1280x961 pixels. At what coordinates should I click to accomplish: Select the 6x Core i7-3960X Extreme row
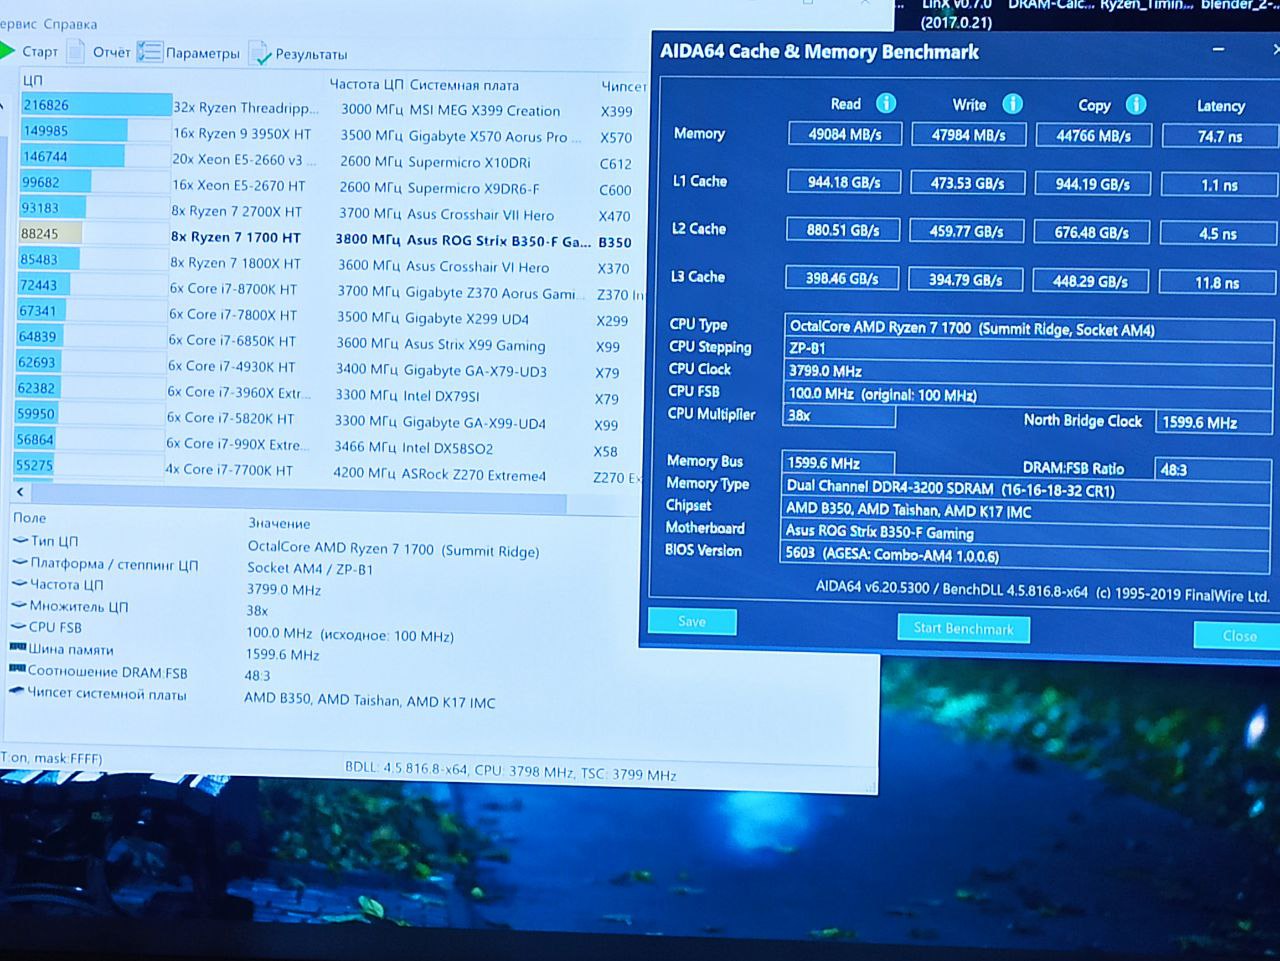pos(330,394)
